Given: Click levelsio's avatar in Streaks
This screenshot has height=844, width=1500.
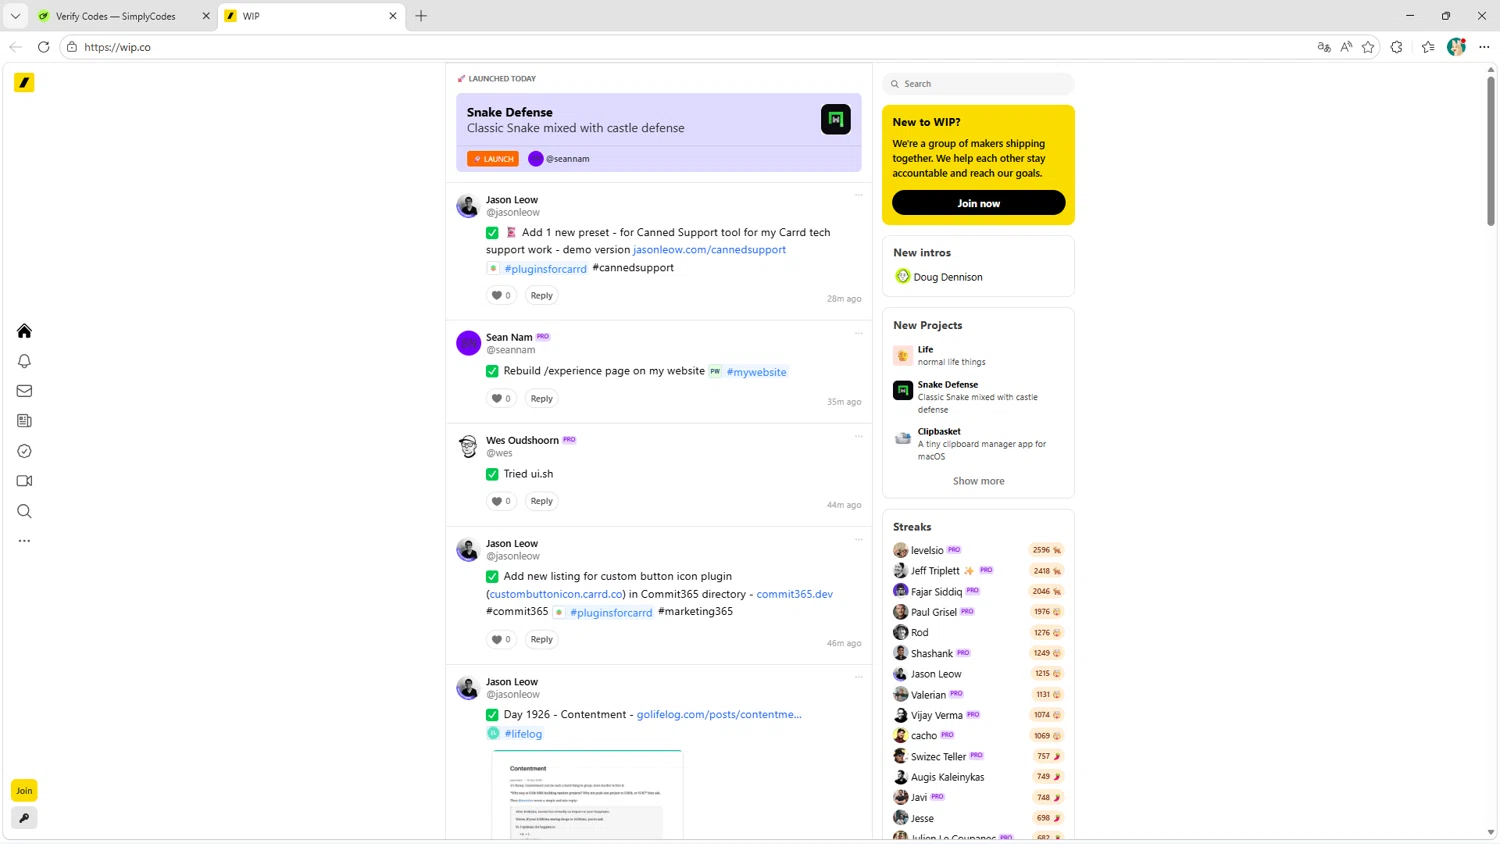Looking at the screenshot, I should pyautogui.click(x=900, y=550).
